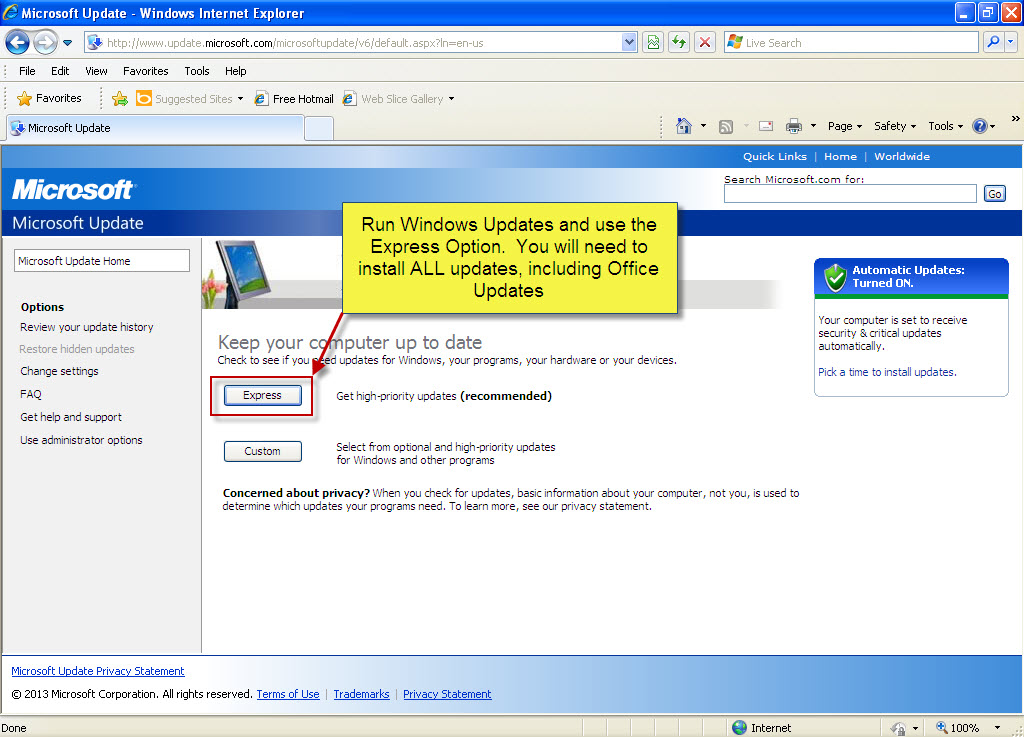This screenshot has width=1024, height=737.
Task: Open the Tools command bar menu
Action: click(946, 126)
